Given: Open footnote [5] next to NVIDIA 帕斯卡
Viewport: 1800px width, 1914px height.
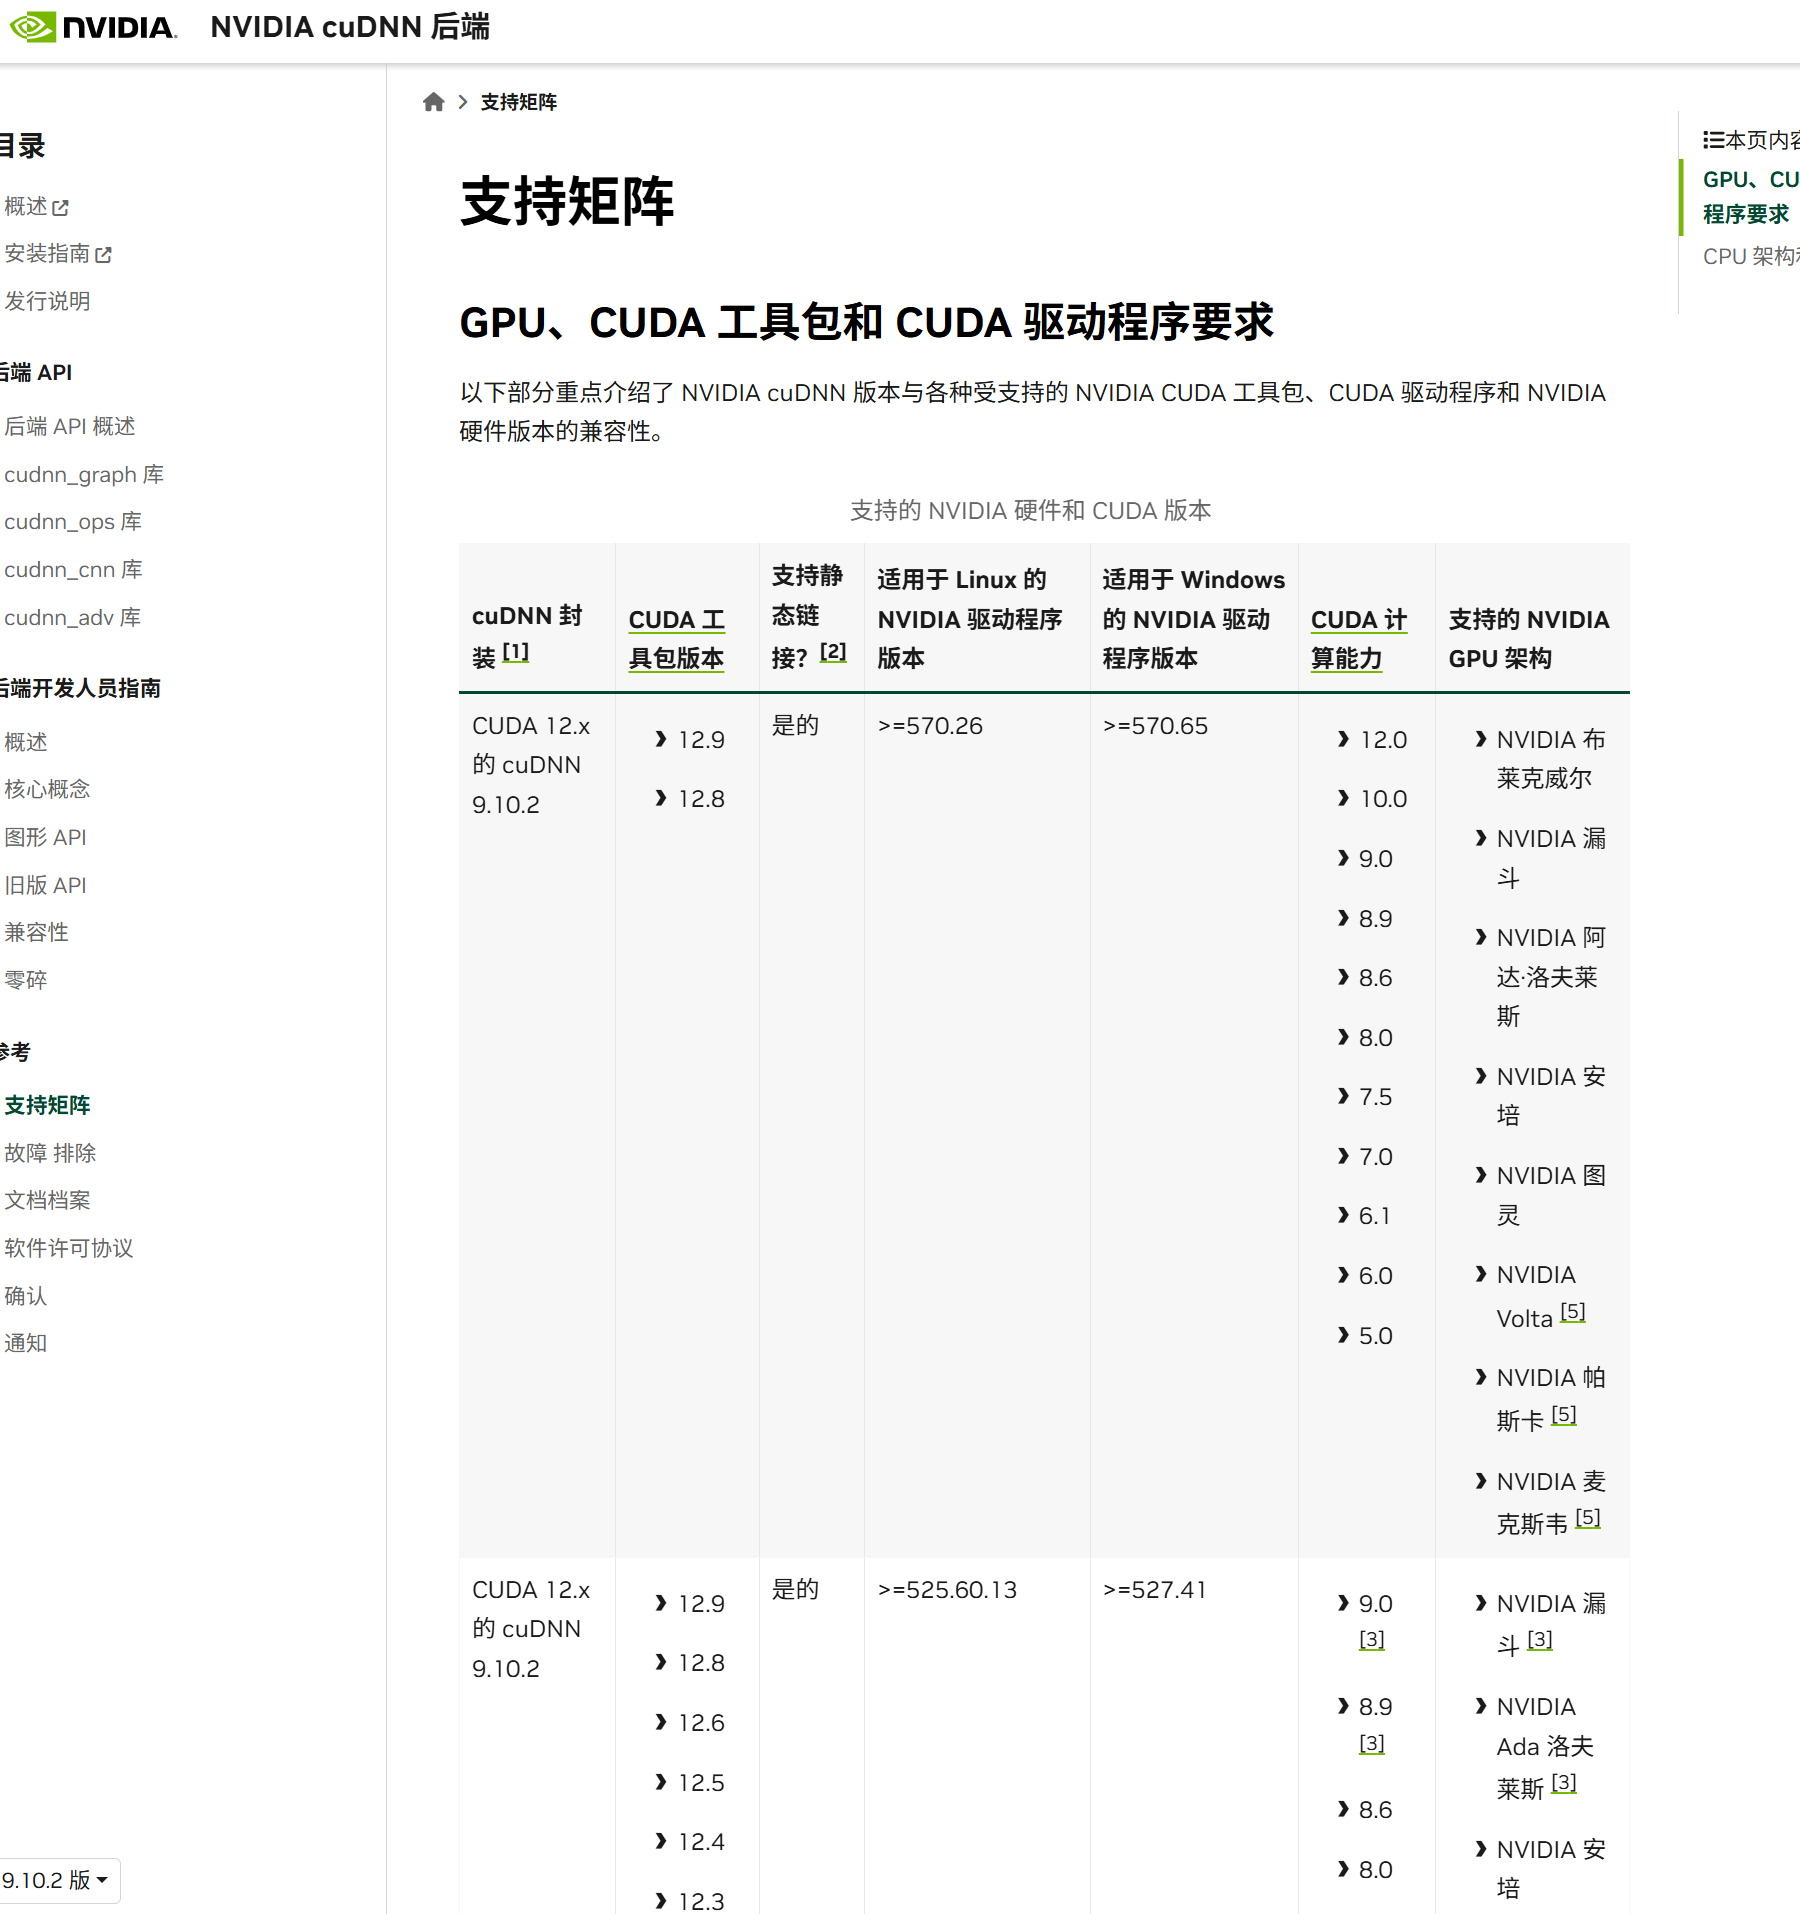Looking at the screenshot, I should tap(1564, 1415).
